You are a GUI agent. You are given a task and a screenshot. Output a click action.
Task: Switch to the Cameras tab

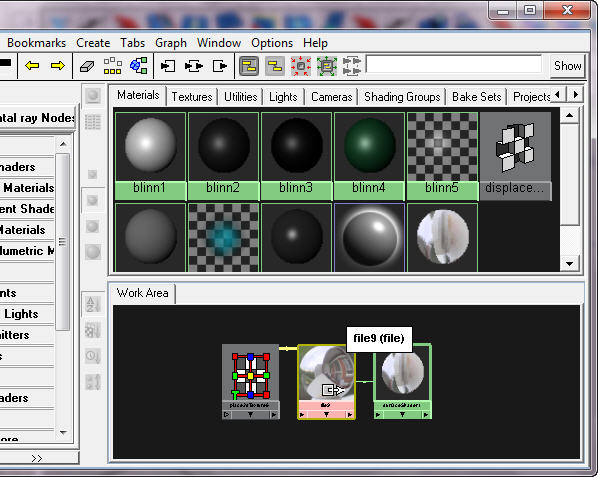(x=331, y=97)
